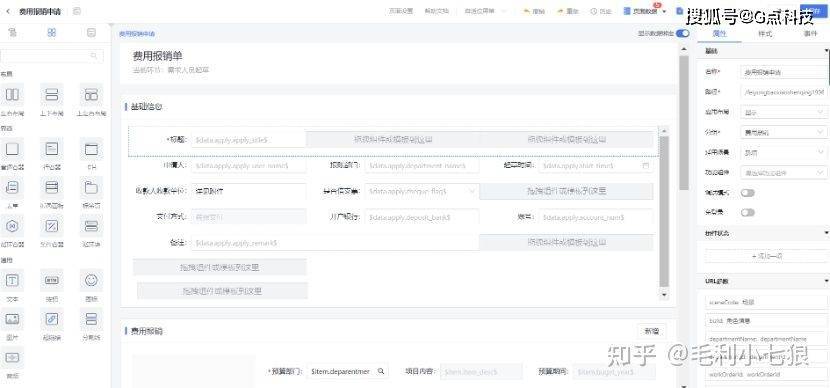
Task: Collapse the status section arrow in properties
Action: click(x=826, y=233)
